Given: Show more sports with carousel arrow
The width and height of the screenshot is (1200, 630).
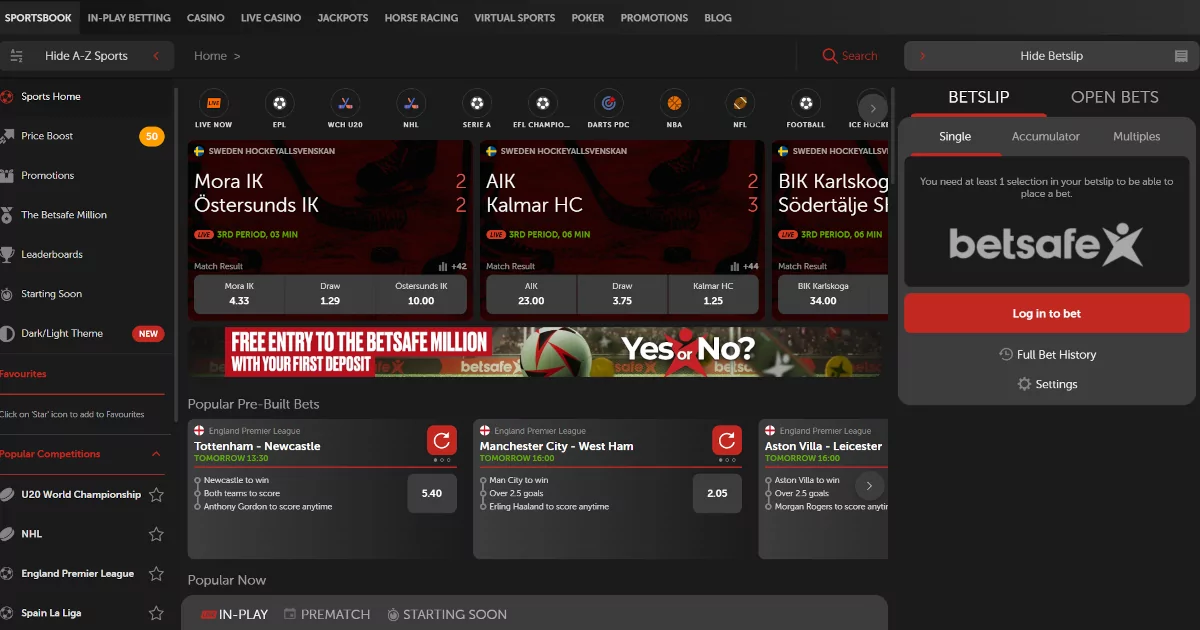Looking at the screenshot, I should [872, 108].
